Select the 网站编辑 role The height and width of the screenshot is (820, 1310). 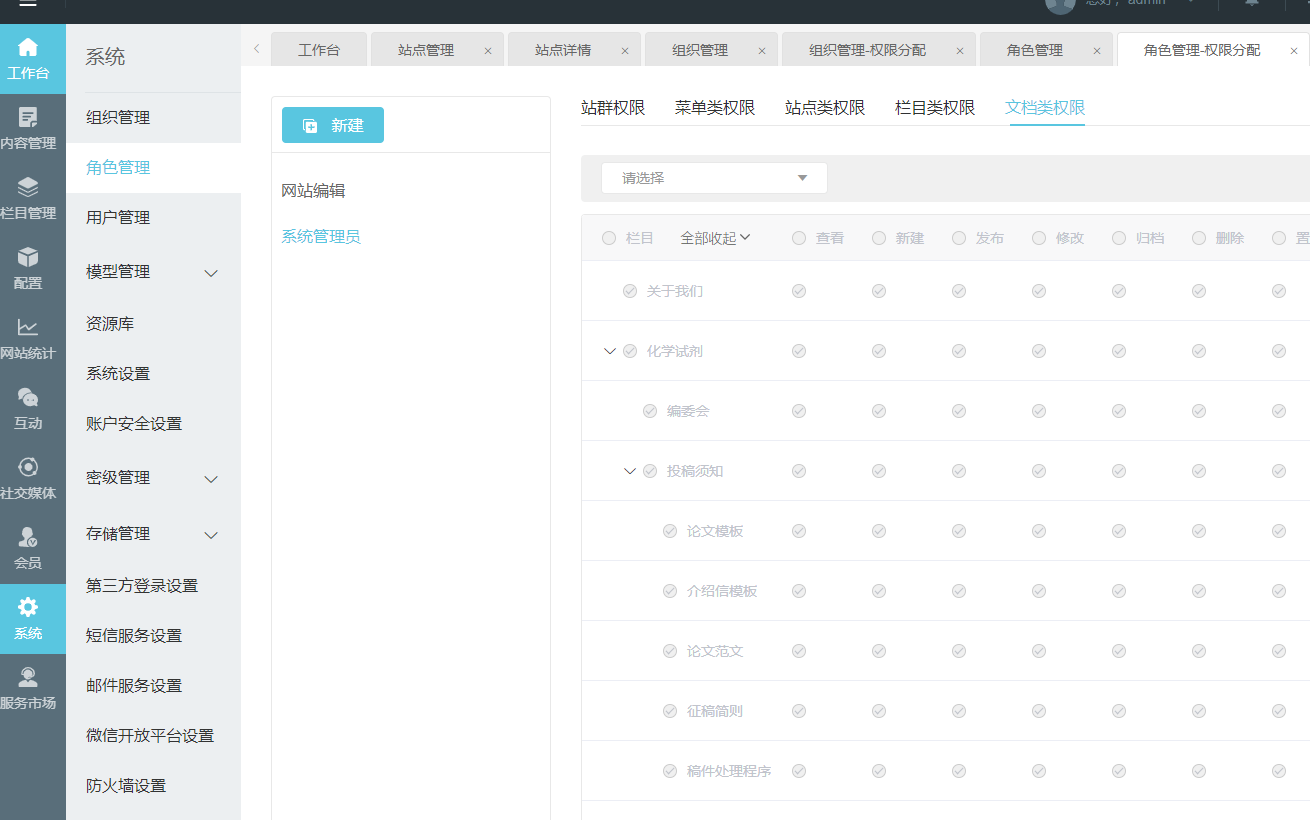coord(313,191)
